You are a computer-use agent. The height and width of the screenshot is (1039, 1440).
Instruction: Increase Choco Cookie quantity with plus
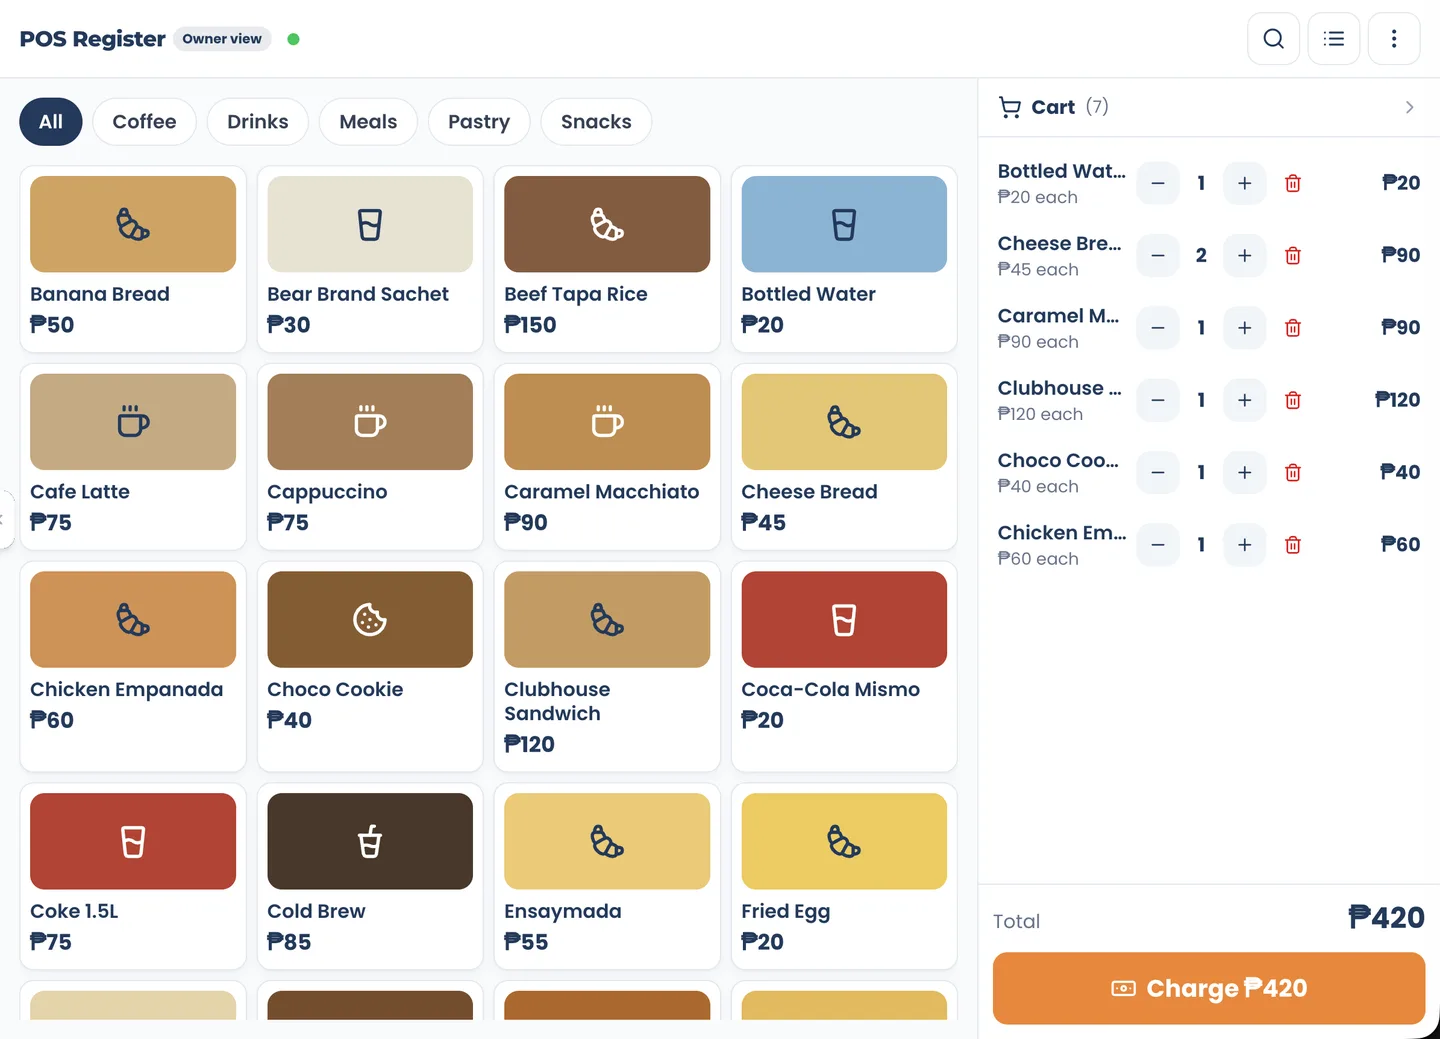click(1244, 472)
